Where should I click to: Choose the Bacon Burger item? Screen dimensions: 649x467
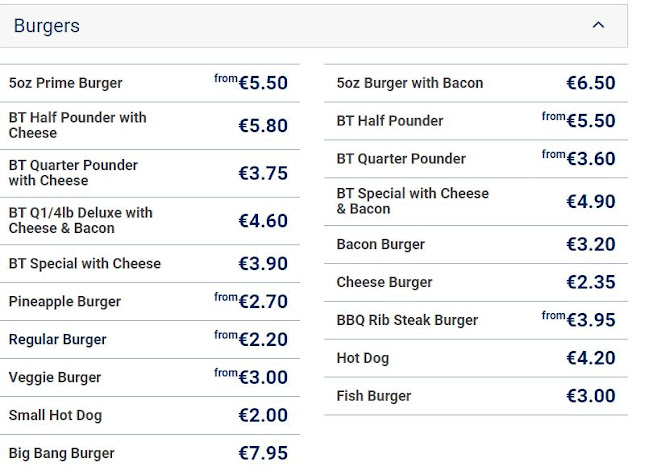click(381, 245)
